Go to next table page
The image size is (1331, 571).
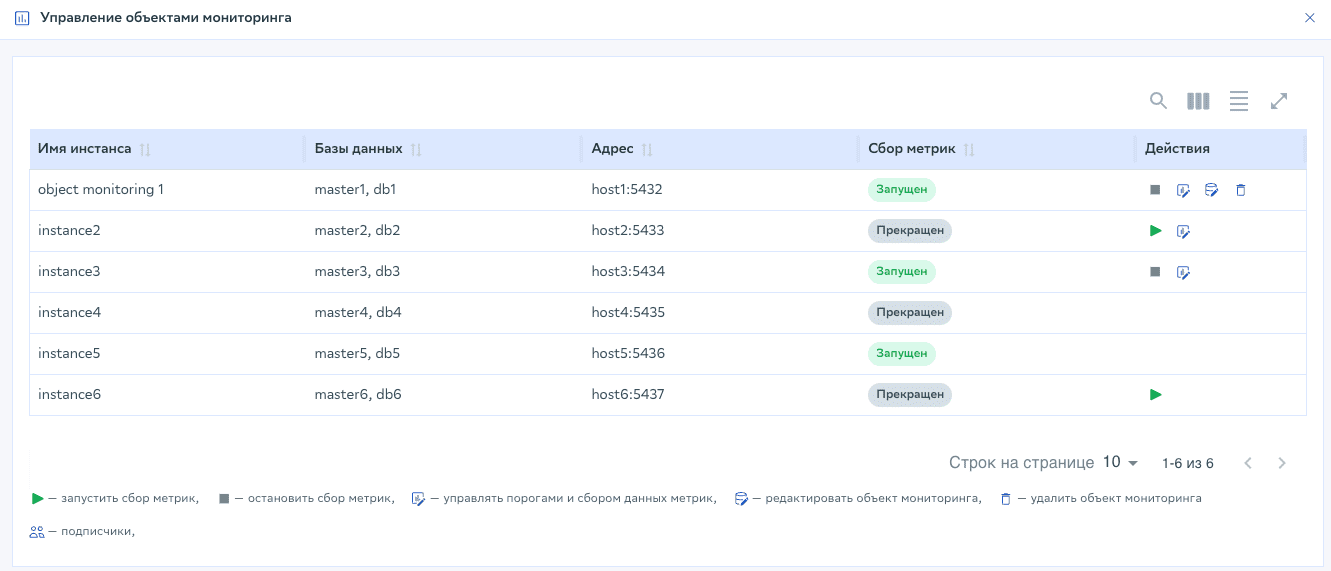coord(1282,463)
